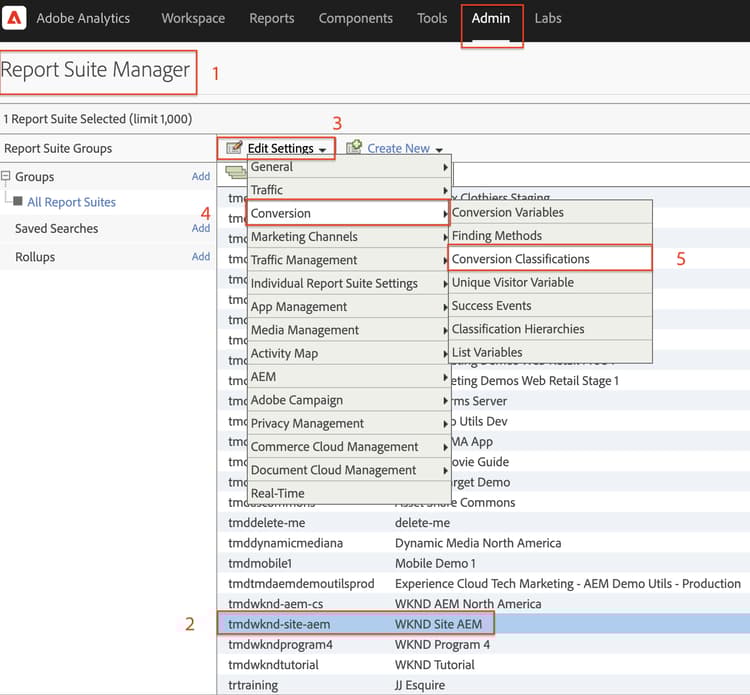Click the Edit Settings pencil icon
This screenshot has height=695, width=750.
(235, 148)
